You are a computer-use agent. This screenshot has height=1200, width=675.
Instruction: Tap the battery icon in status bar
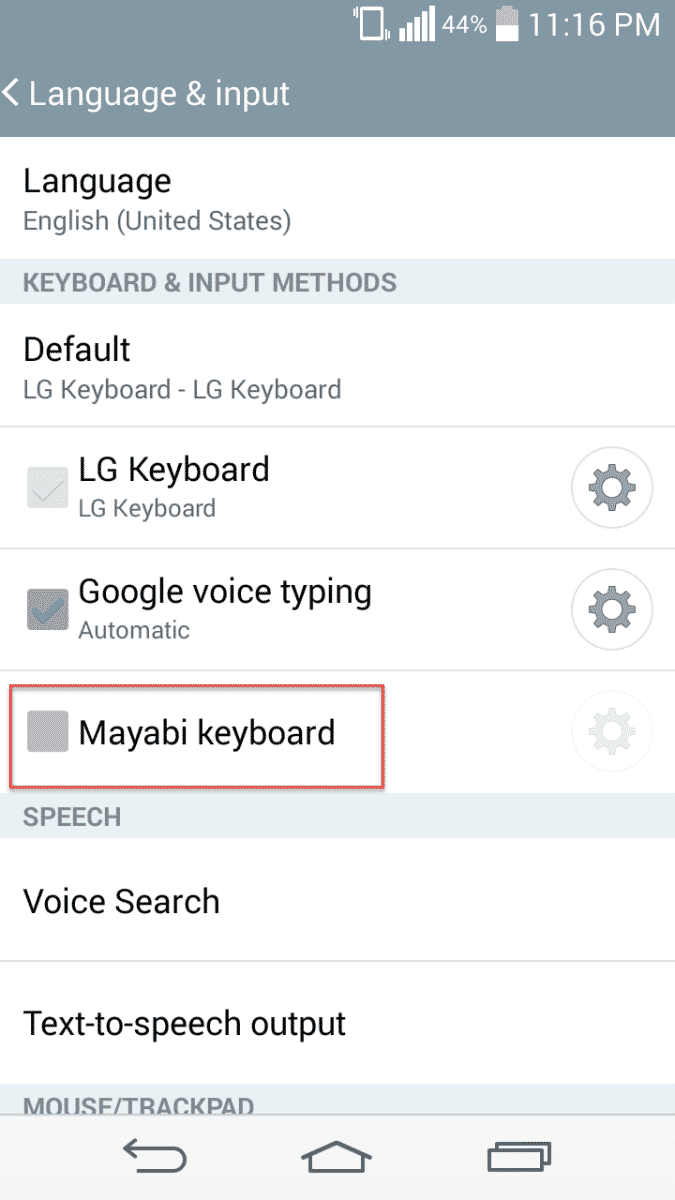click(x=507, y=24)
